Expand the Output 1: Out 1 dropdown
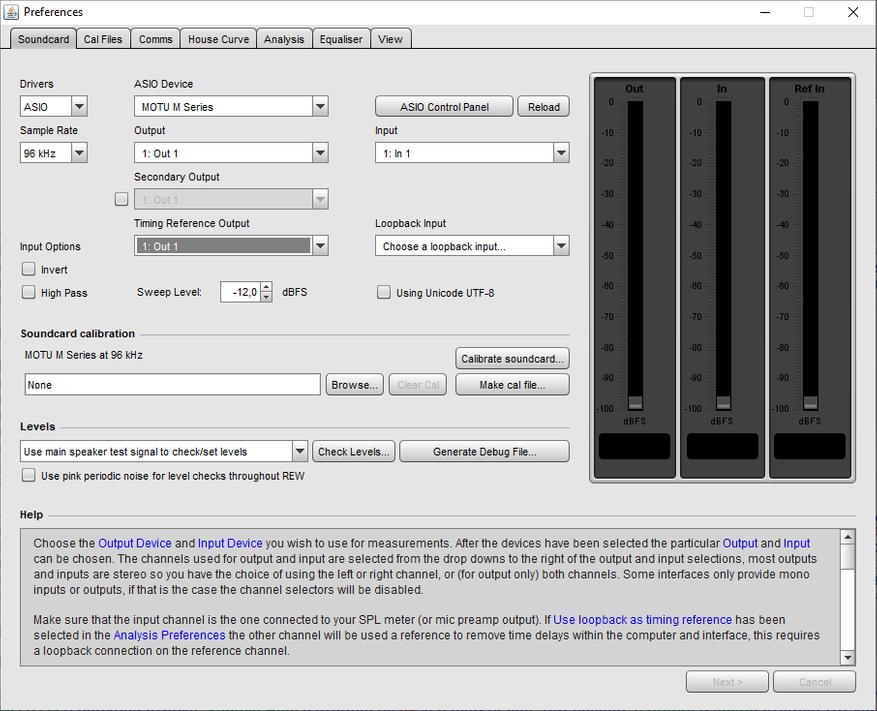 coord(231,153)
